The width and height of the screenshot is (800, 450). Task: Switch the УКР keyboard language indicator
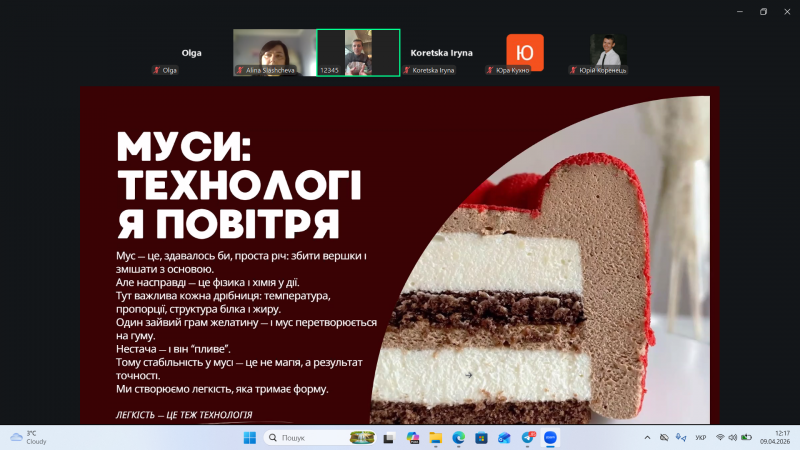[700, 438]
